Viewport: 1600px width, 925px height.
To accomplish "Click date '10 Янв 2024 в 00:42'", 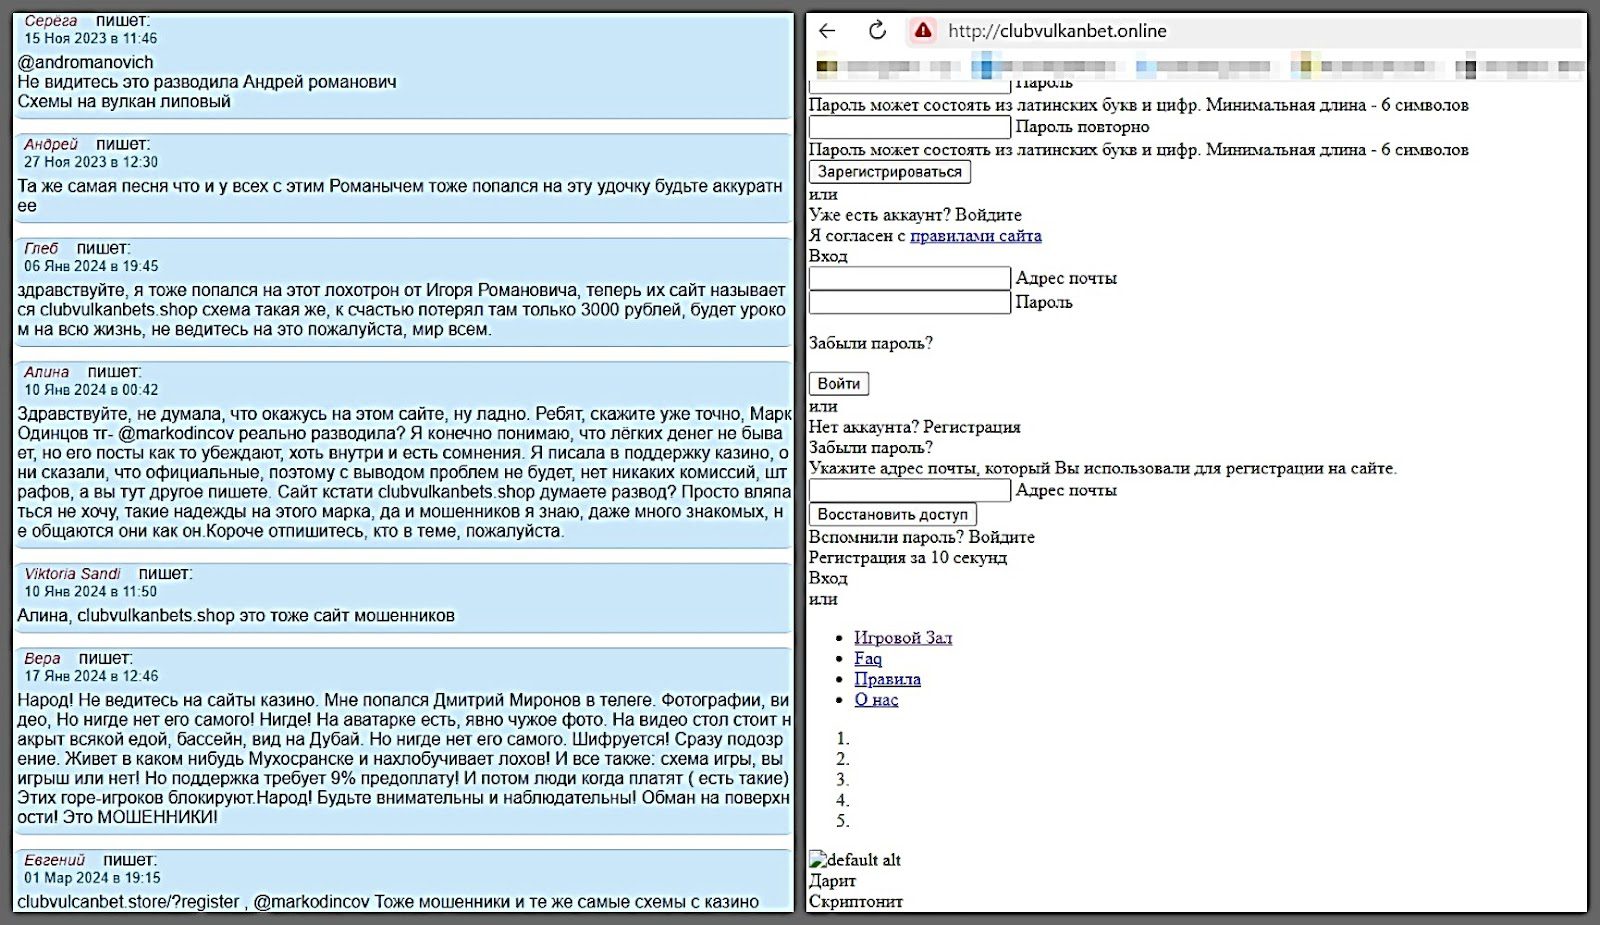I will click(91, 391).
